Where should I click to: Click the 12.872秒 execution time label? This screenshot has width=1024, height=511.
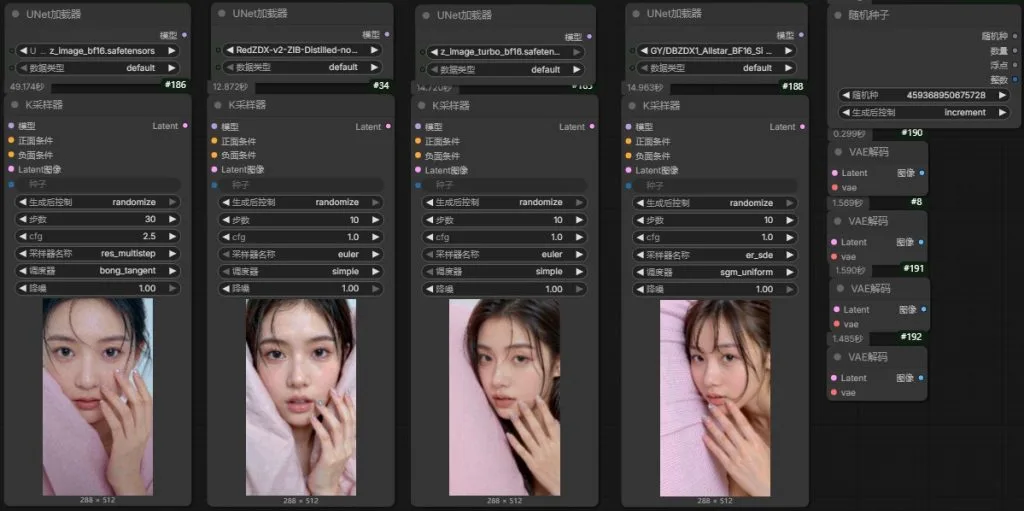pos(232,86)
